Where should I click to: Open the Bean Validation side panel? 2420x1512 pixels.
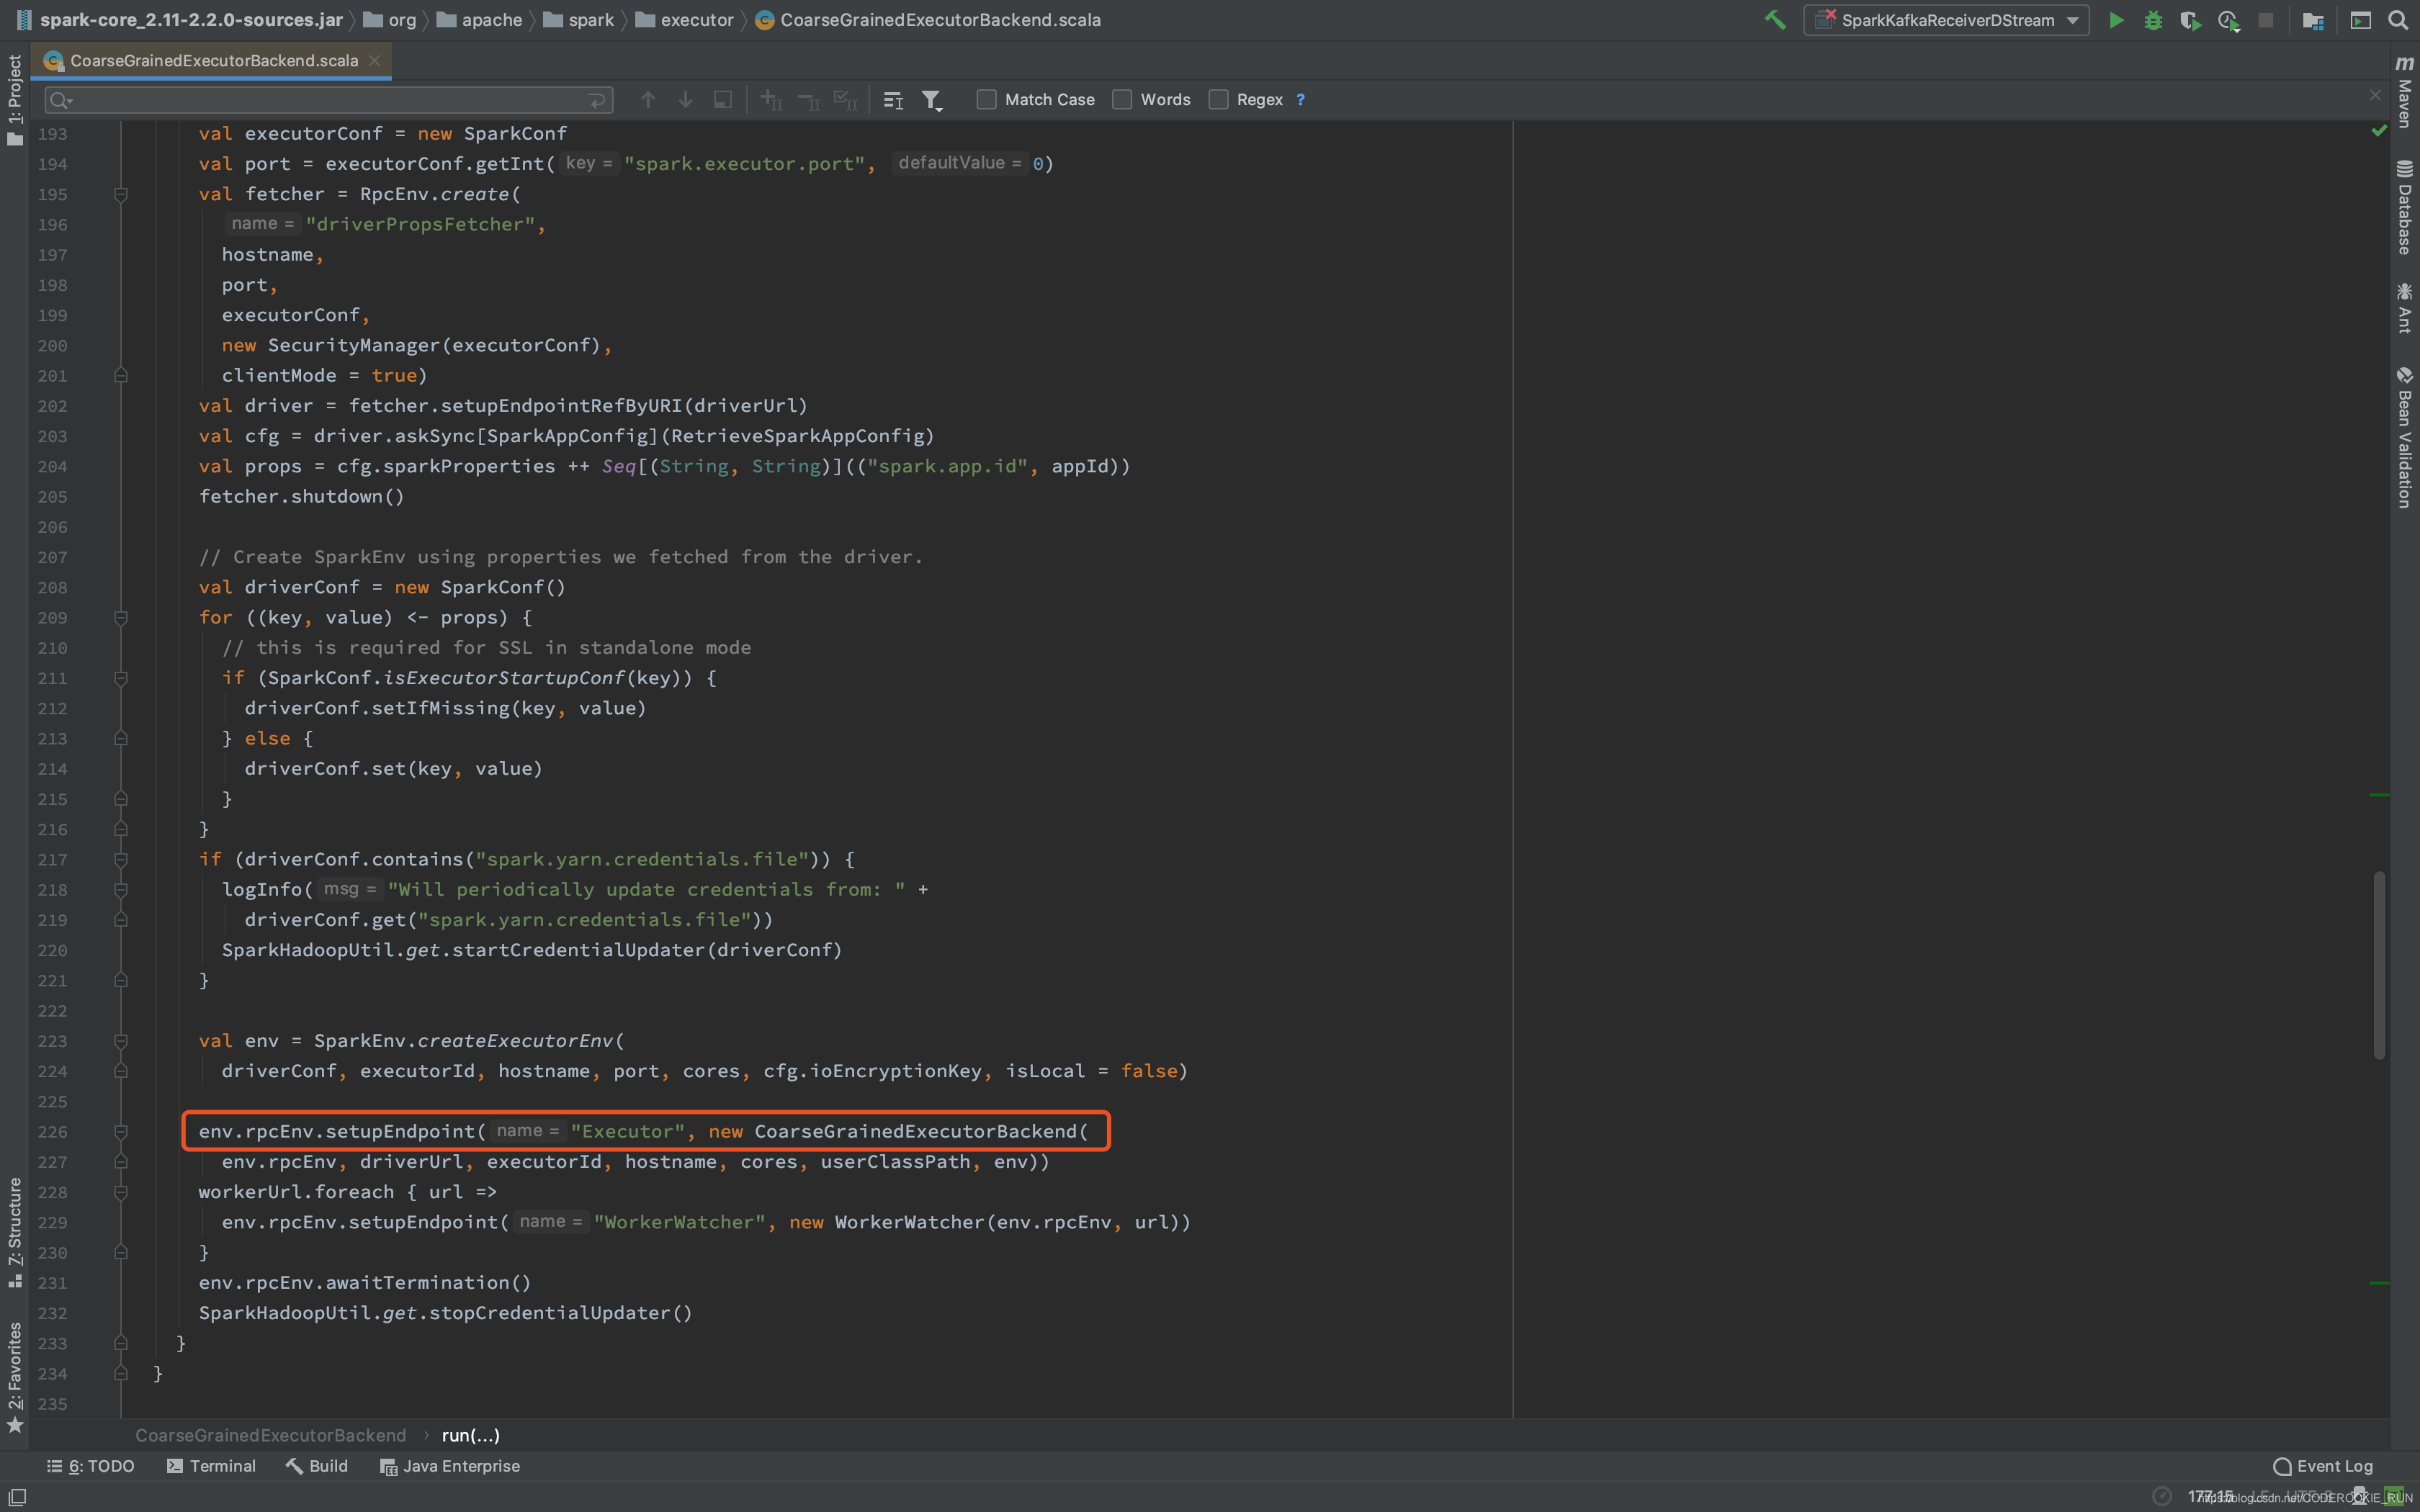(x=2404, y=438)
